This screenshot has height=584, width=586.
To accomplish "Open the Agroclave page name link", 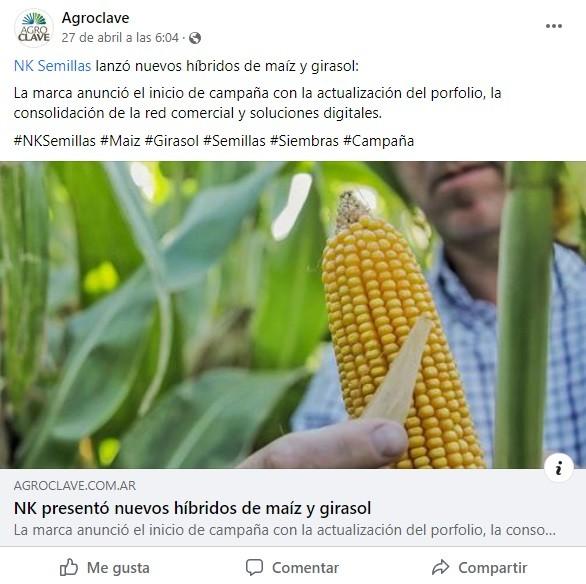I will (95, 18).
